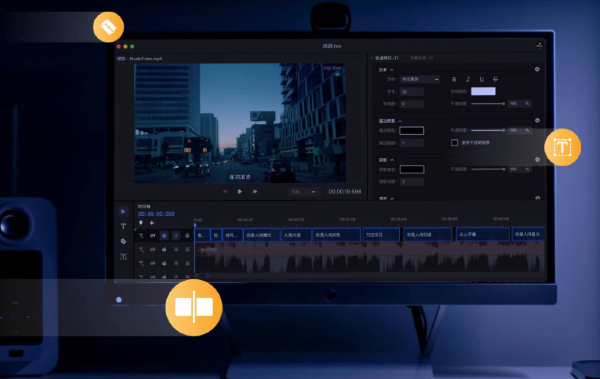Viewport: 600px width, 379px height.
Task: Tick the checkbox in the outline section
Action: pyautogui.click(x=454, y=142)
